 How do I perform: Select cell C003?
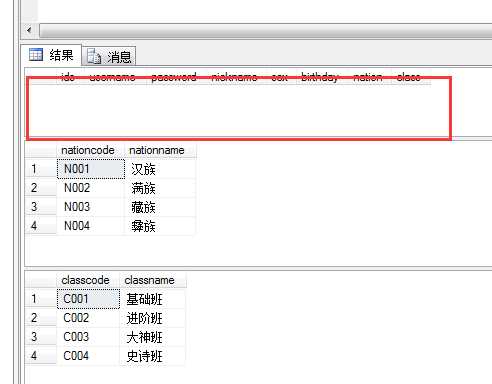pyautogui.click(x=88, y=337)
